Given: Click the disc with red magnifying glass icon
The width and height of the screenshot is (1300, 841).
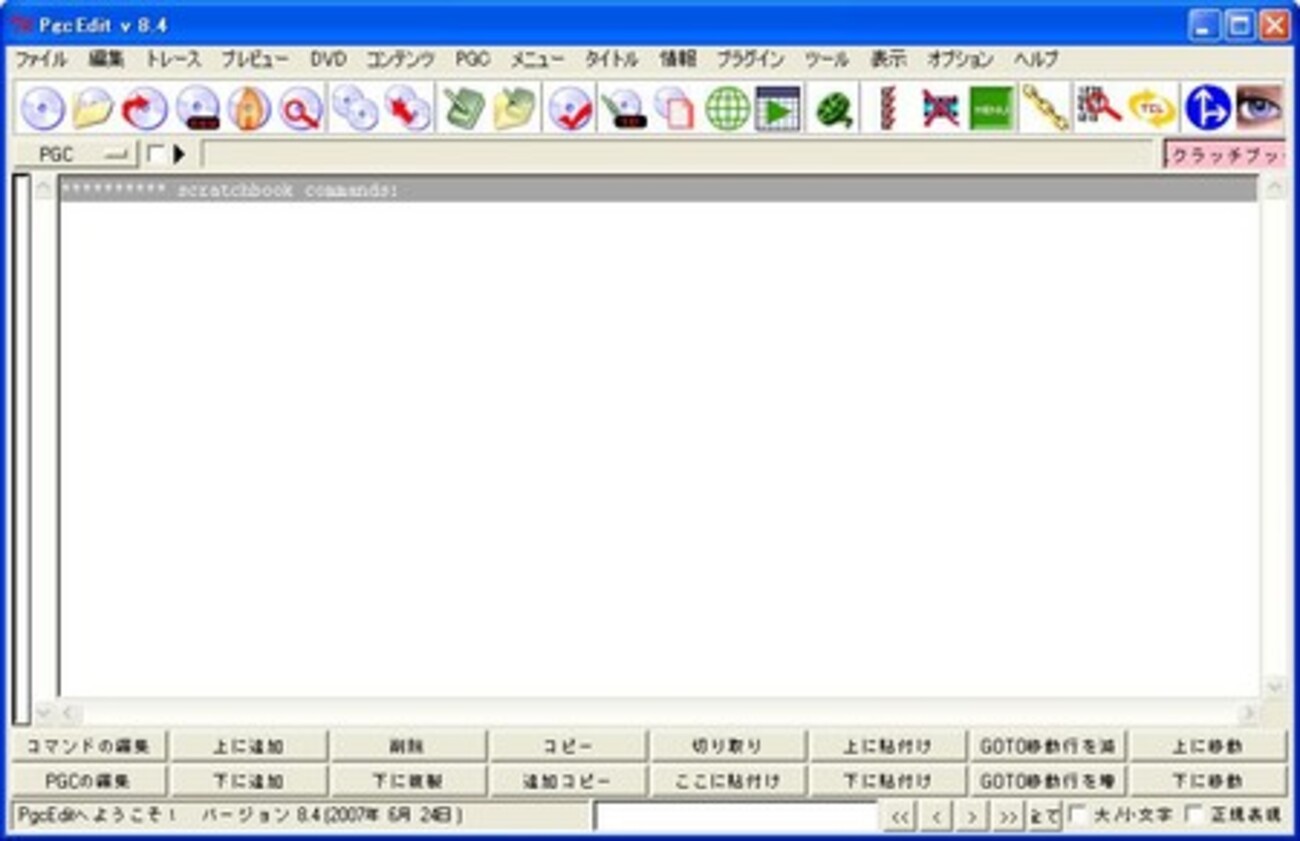Looking at the screenshot, I should (299, 108).
